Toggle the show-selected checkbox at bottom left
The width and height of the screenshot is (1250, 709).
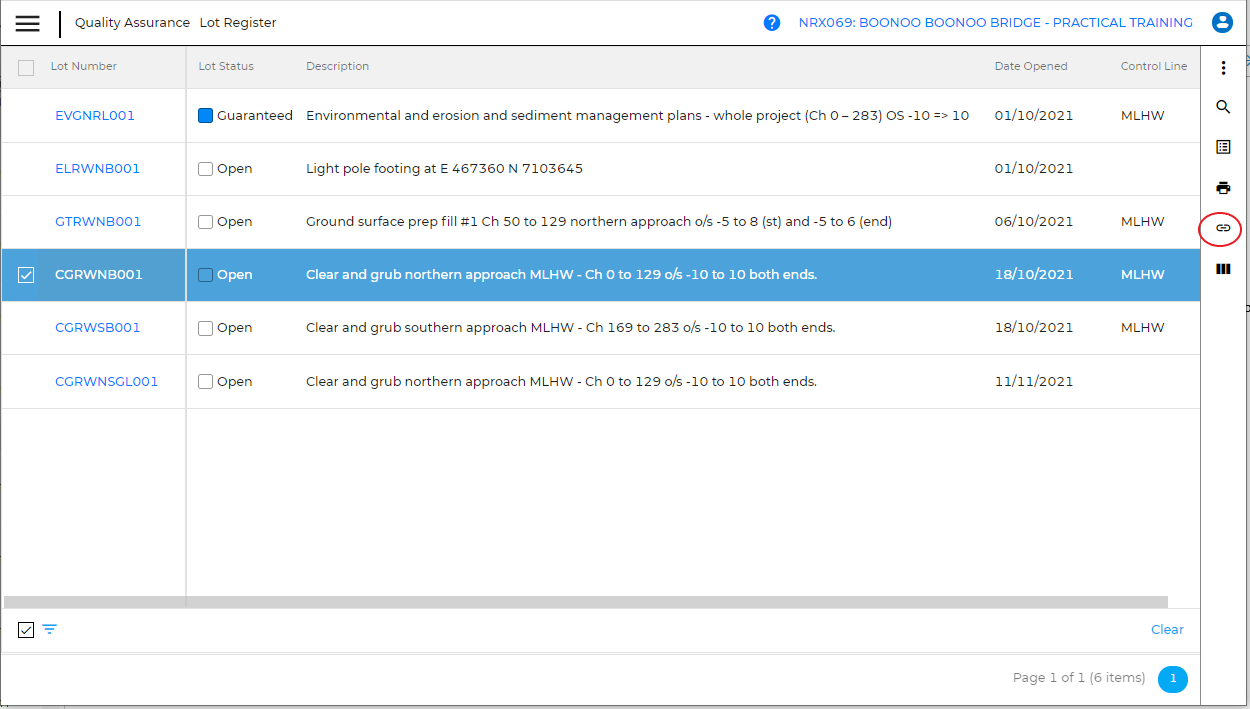click(26, 630)
